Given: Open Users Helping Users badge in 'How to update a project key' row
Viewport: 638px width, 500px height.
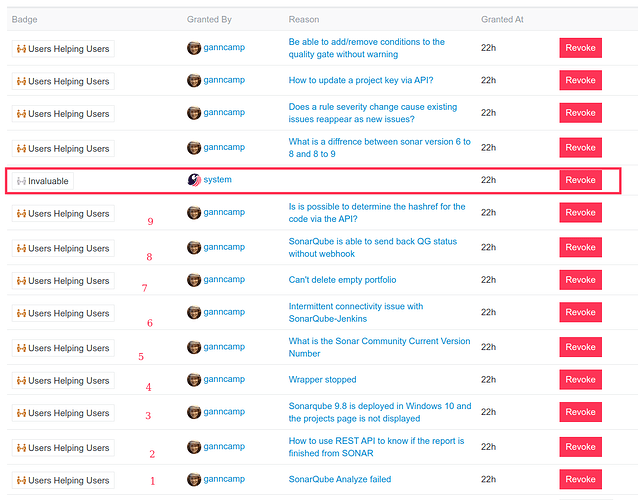Looking at the screenshot, I should tap(63, 81).
